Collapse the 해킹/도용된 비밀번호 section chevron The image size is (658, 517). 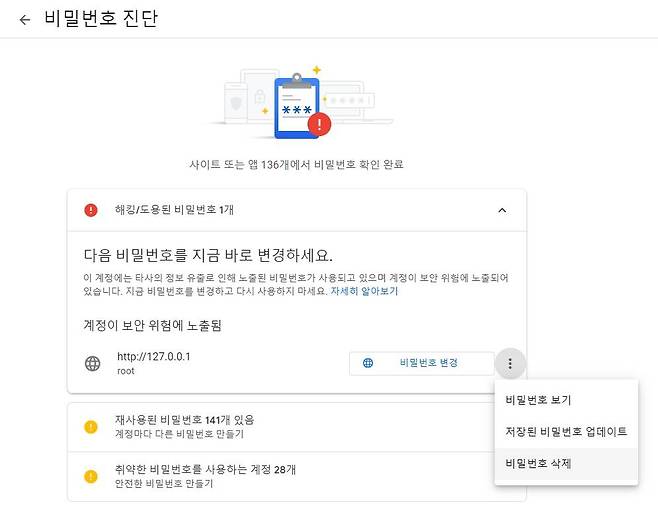[502, 210]
